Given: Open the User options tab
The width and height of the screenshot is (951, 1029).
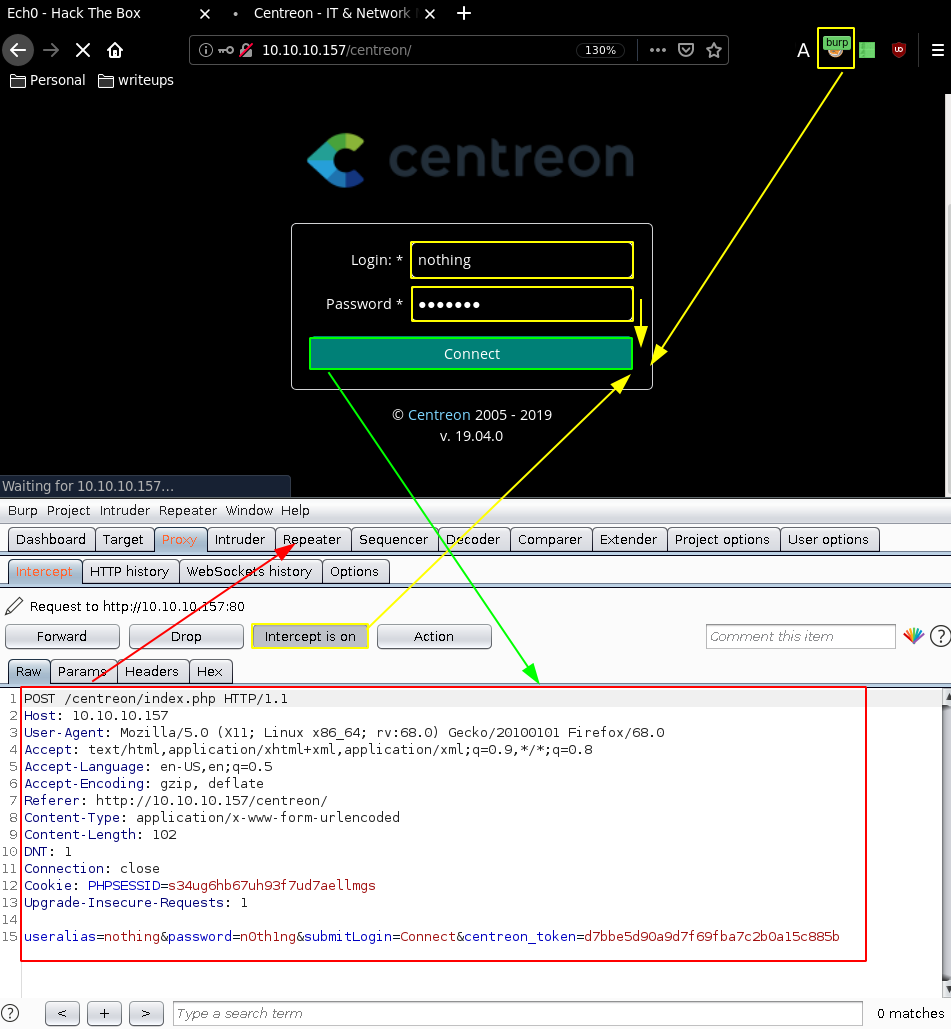Looking at the screenshot, I should pyautogui.click(x=828, y=539).
